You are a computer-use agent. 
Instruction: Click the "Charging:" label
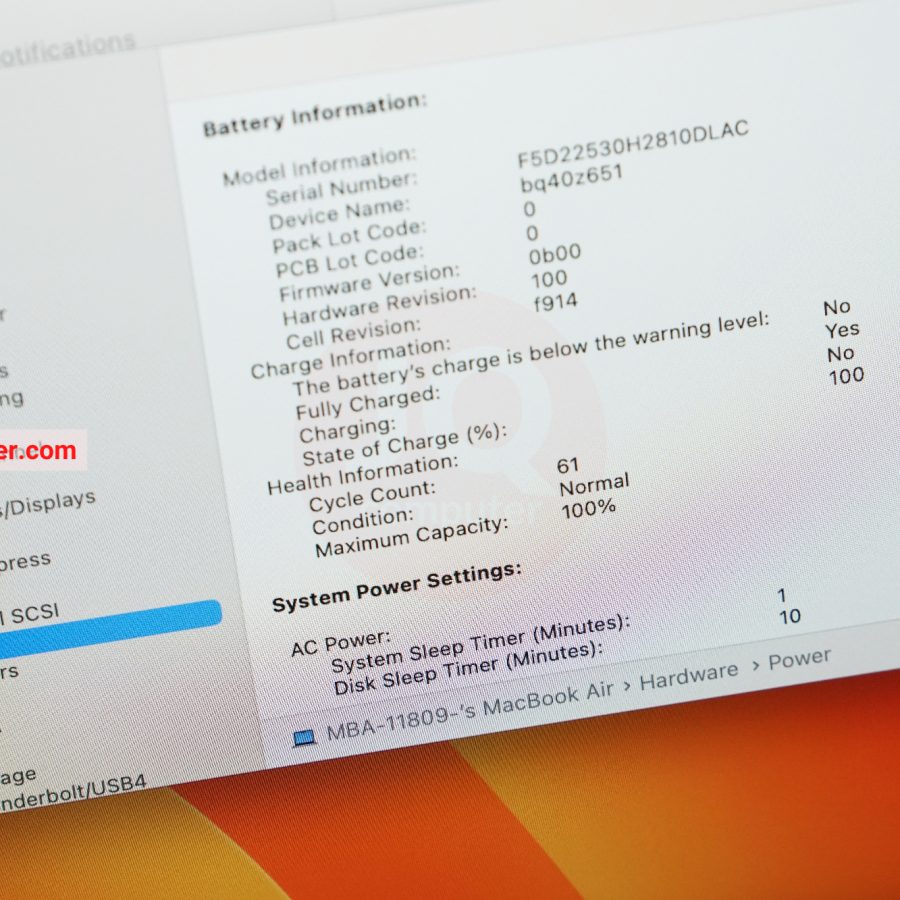point(348,429)
